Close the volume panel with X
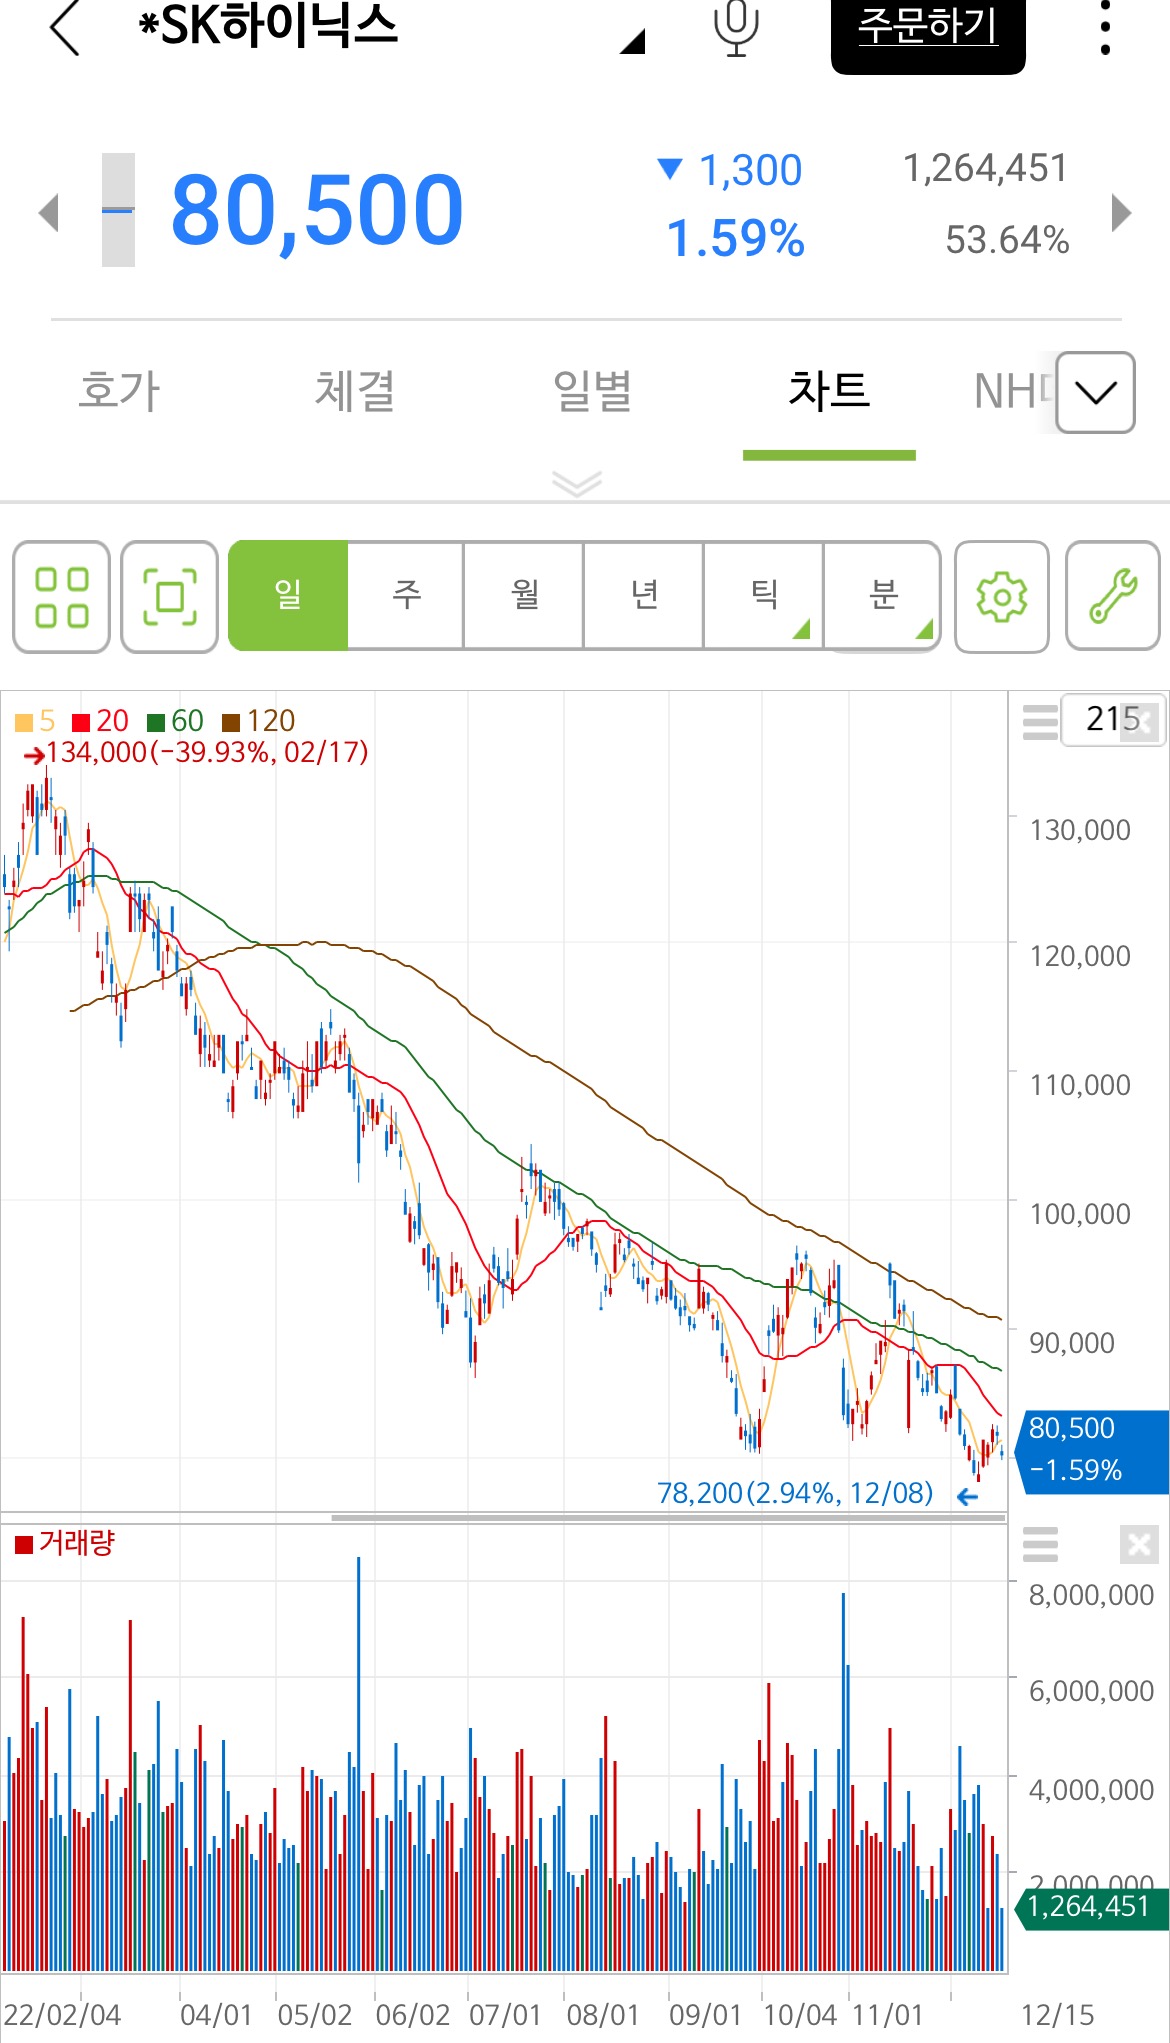The height and width of the screenshot is (2043, 1170). pyautogui.click(x=1139, y=1545)
